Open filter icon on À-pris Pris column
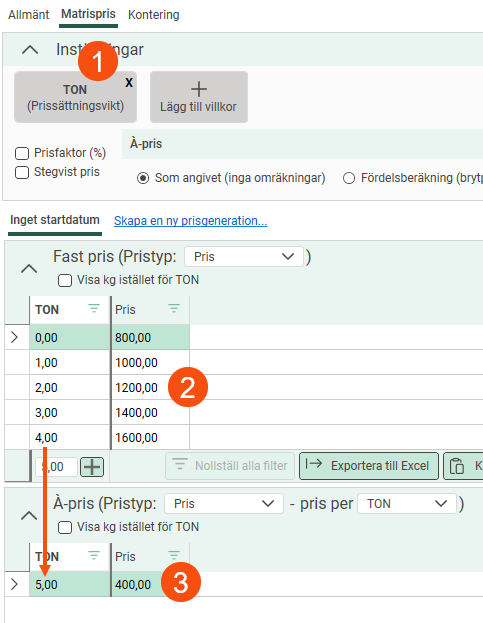The width and height of the screenshot is (483, 623). pyautogui.click(x=174, y=555)
